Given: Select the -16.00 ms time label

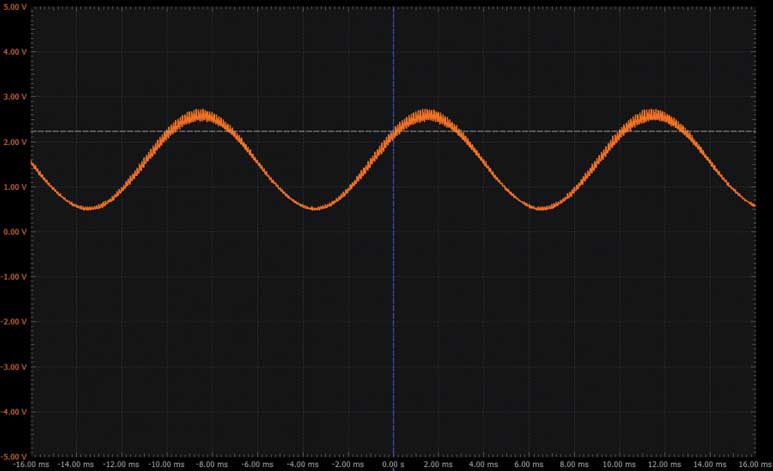Looking at the screenshot, I should pyautogui.click(x=31, y=465).
